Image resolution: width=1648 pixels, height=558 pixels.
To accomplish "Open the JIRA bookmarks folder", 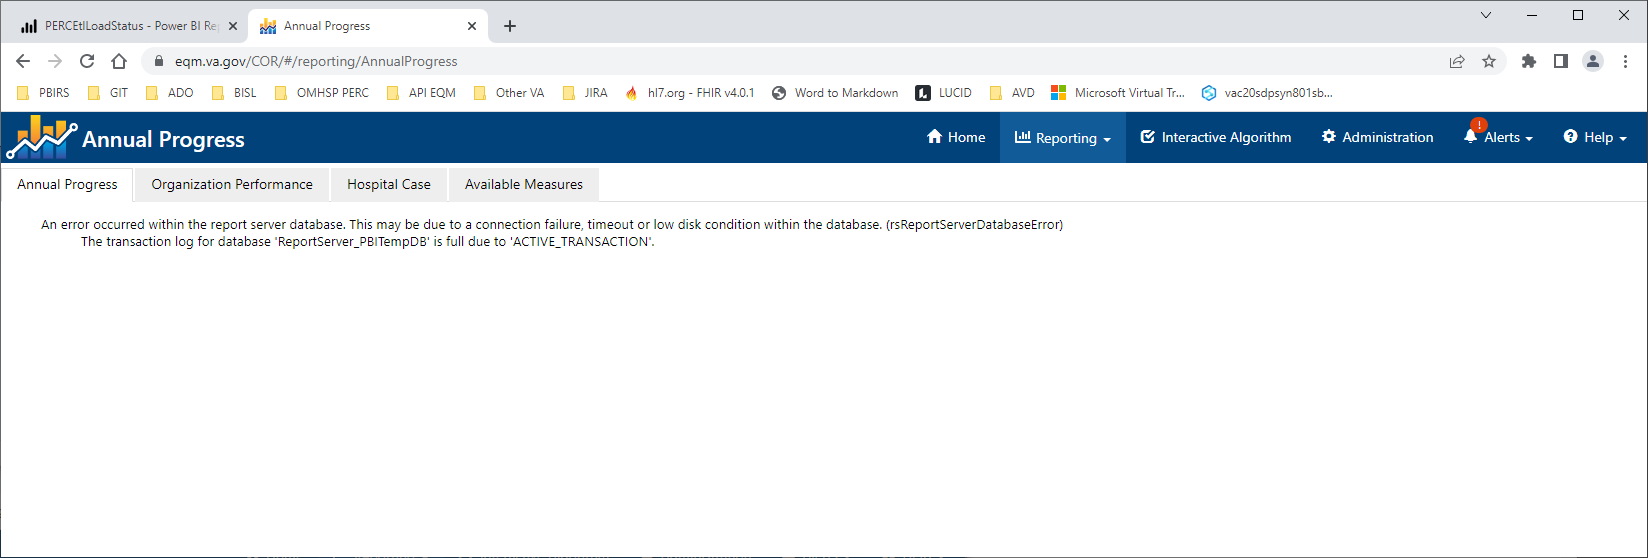I will [585, 93].
